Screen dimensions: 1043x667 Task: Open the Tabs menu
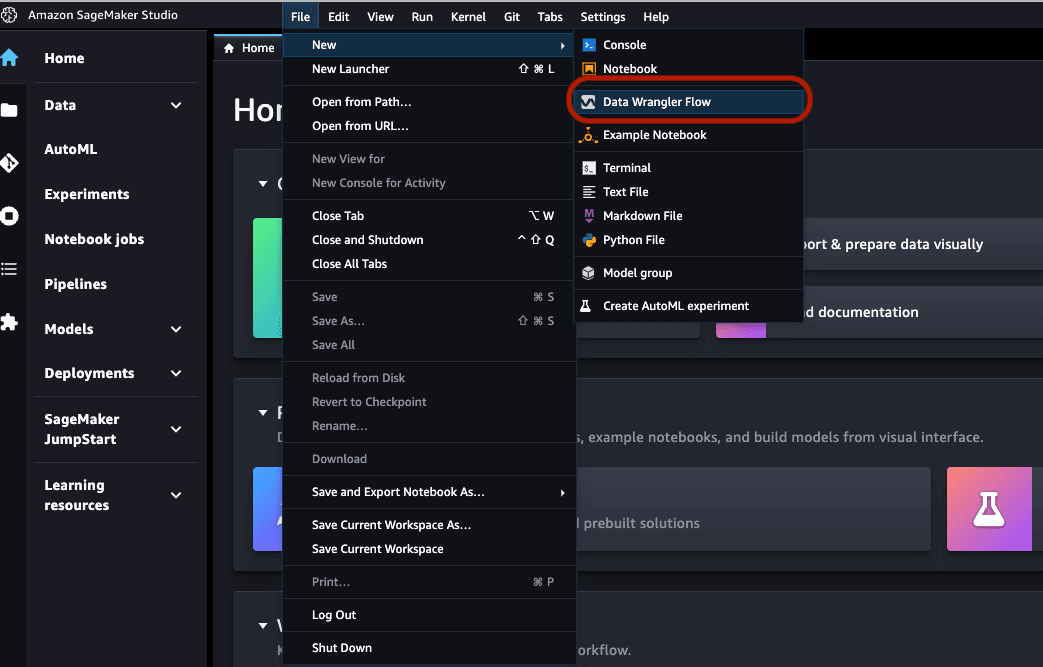(550, 17)
